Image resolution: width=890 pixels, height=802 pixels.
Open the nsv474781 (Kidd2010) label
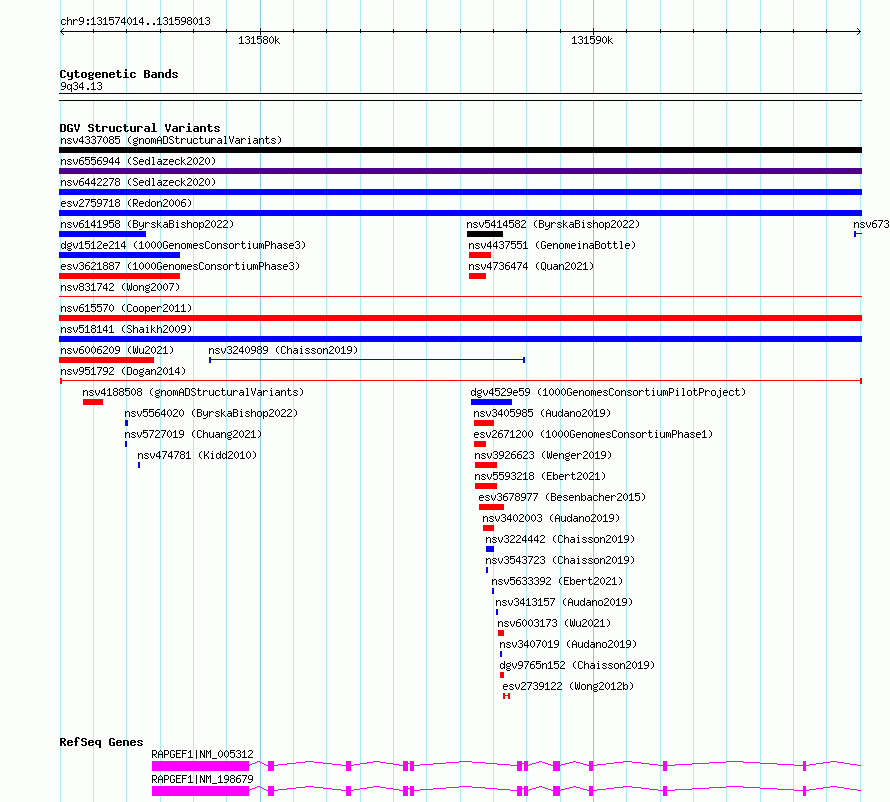[197, 455]
